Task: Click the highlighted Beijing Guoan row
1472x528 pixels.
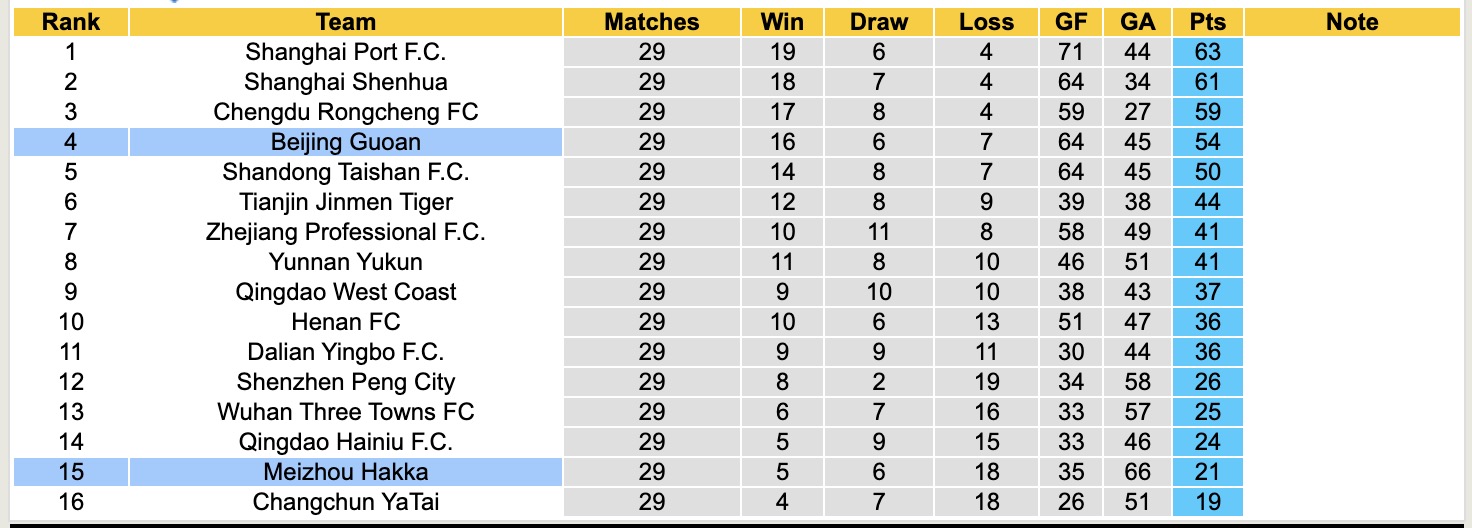Action: coord(345,142)
